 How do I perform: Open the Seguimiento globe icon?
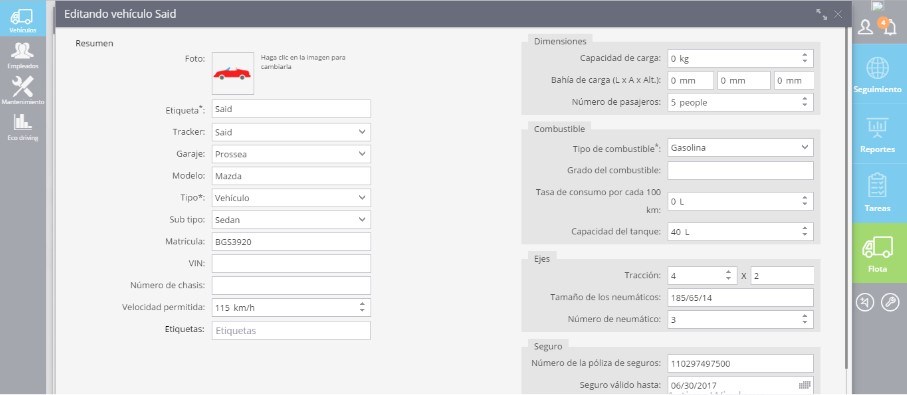point(877,68)
